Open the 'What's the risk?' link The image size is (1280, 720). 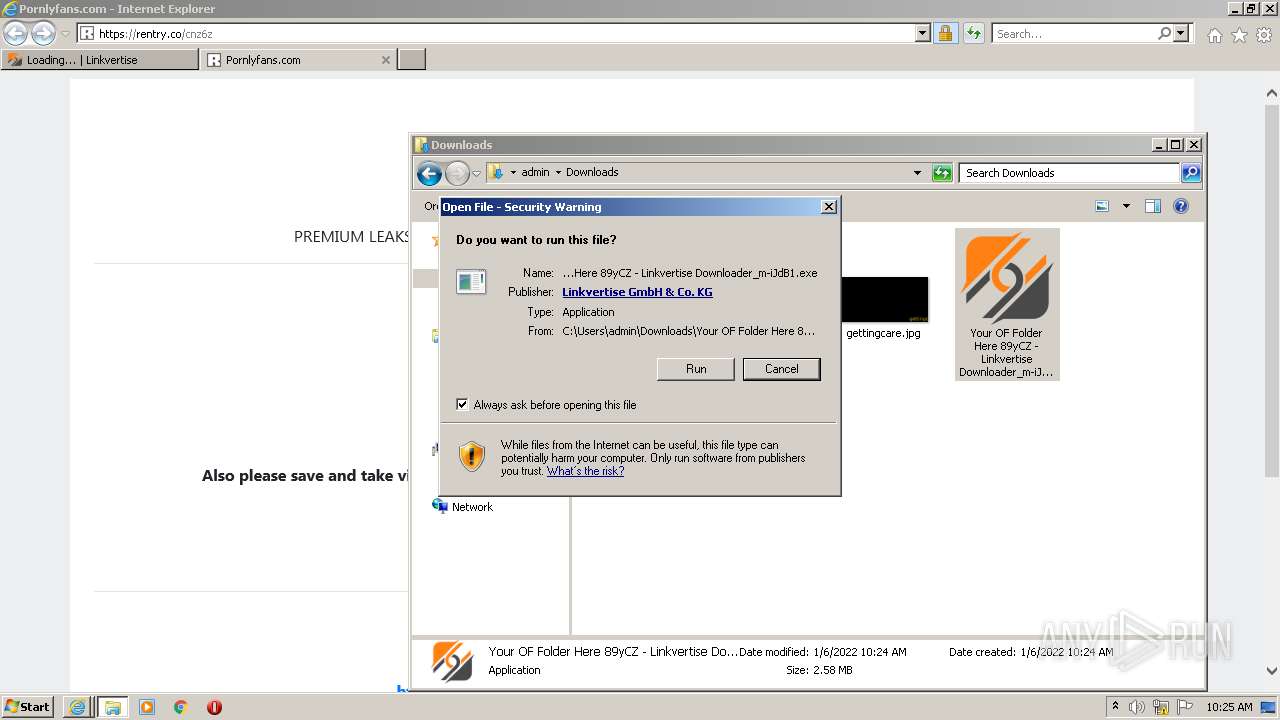[x=585, y=471]
